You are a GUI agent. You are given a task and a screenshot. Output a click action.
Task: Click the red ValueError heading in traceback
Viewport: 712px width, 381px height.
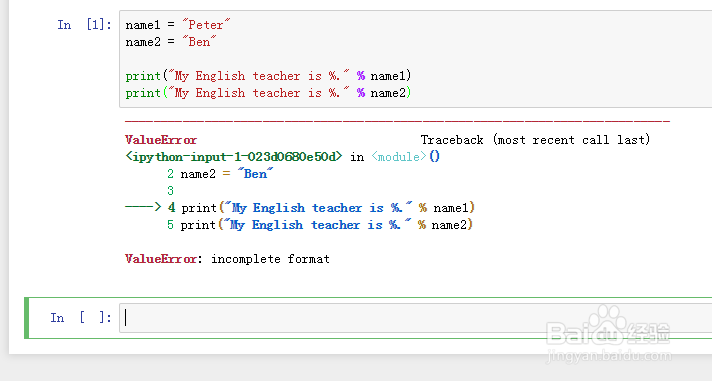point(161,140)
